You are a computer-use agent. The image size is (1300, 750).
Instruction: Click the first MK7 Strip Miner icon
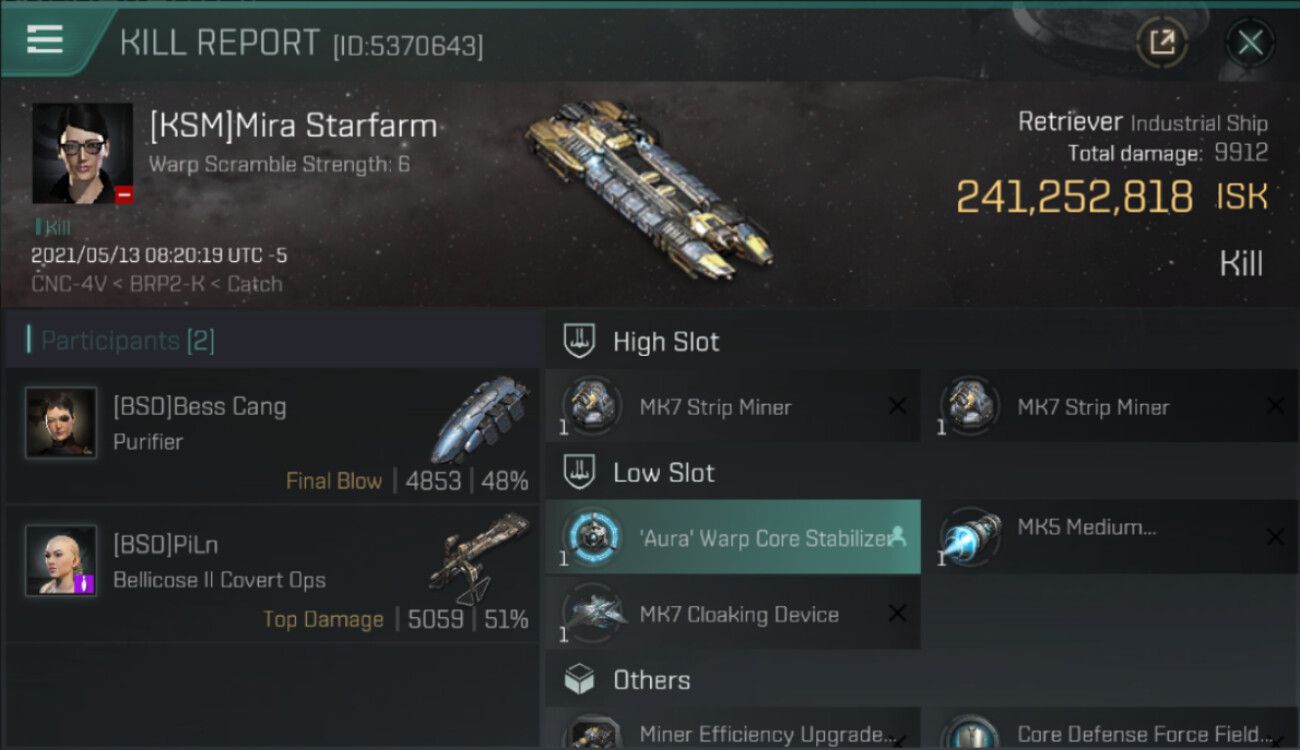pos(592,406)
